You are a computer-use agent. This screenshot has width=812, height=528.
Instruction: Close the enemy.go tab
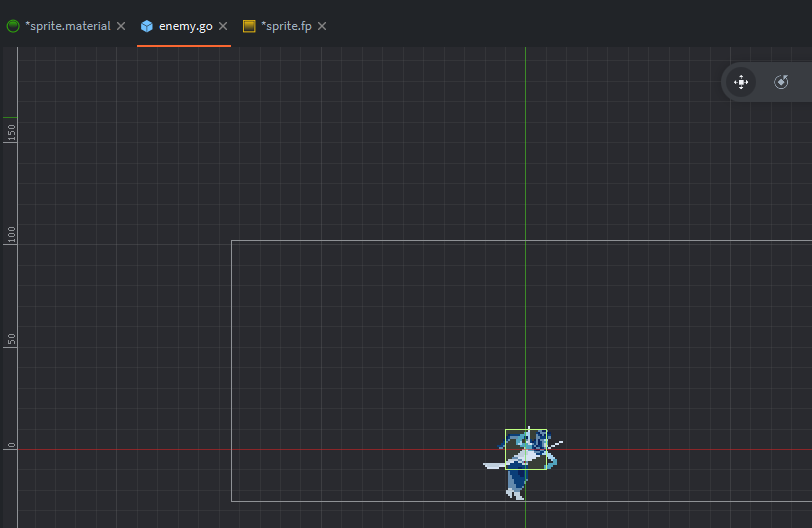(x=223, y=26)
